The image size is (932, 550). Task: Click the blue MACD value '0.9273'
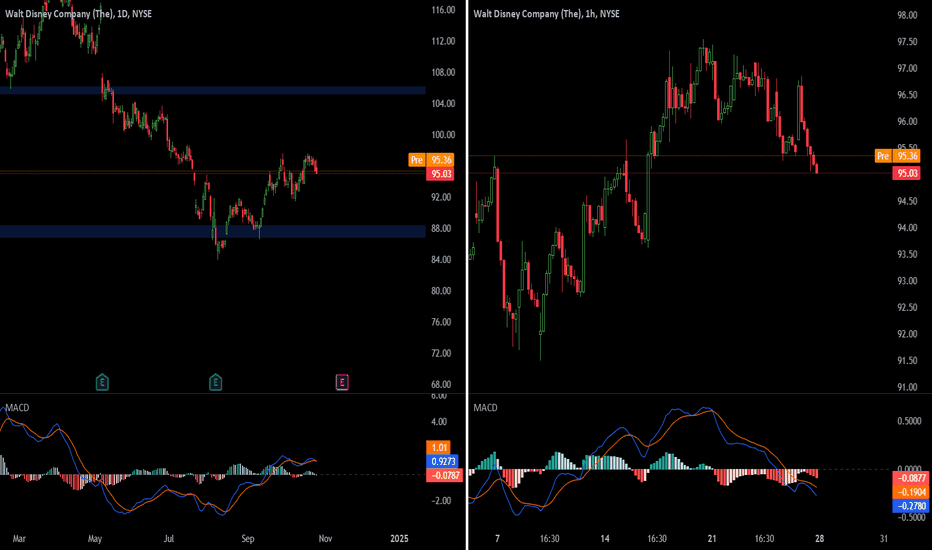[442, 461]
